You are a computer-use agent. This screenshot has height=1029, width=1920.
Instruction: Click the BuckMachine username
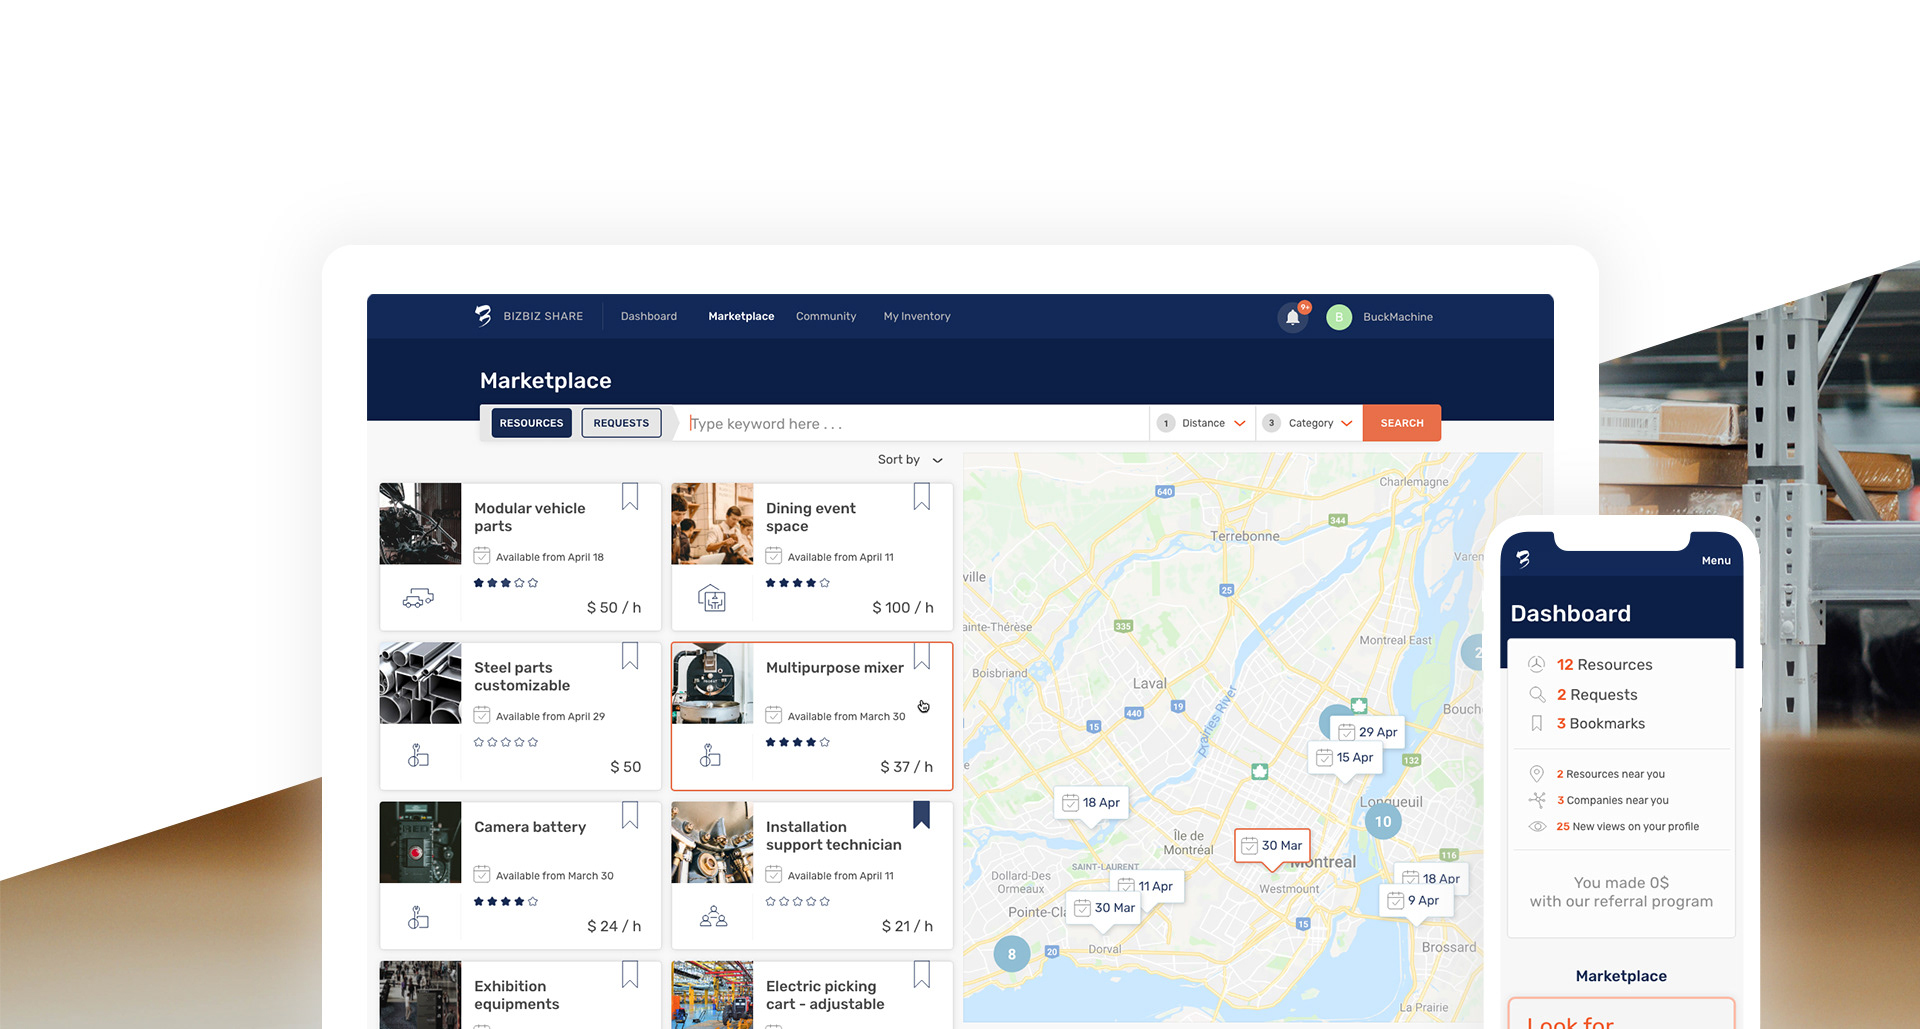click(x=1398, y=317)
